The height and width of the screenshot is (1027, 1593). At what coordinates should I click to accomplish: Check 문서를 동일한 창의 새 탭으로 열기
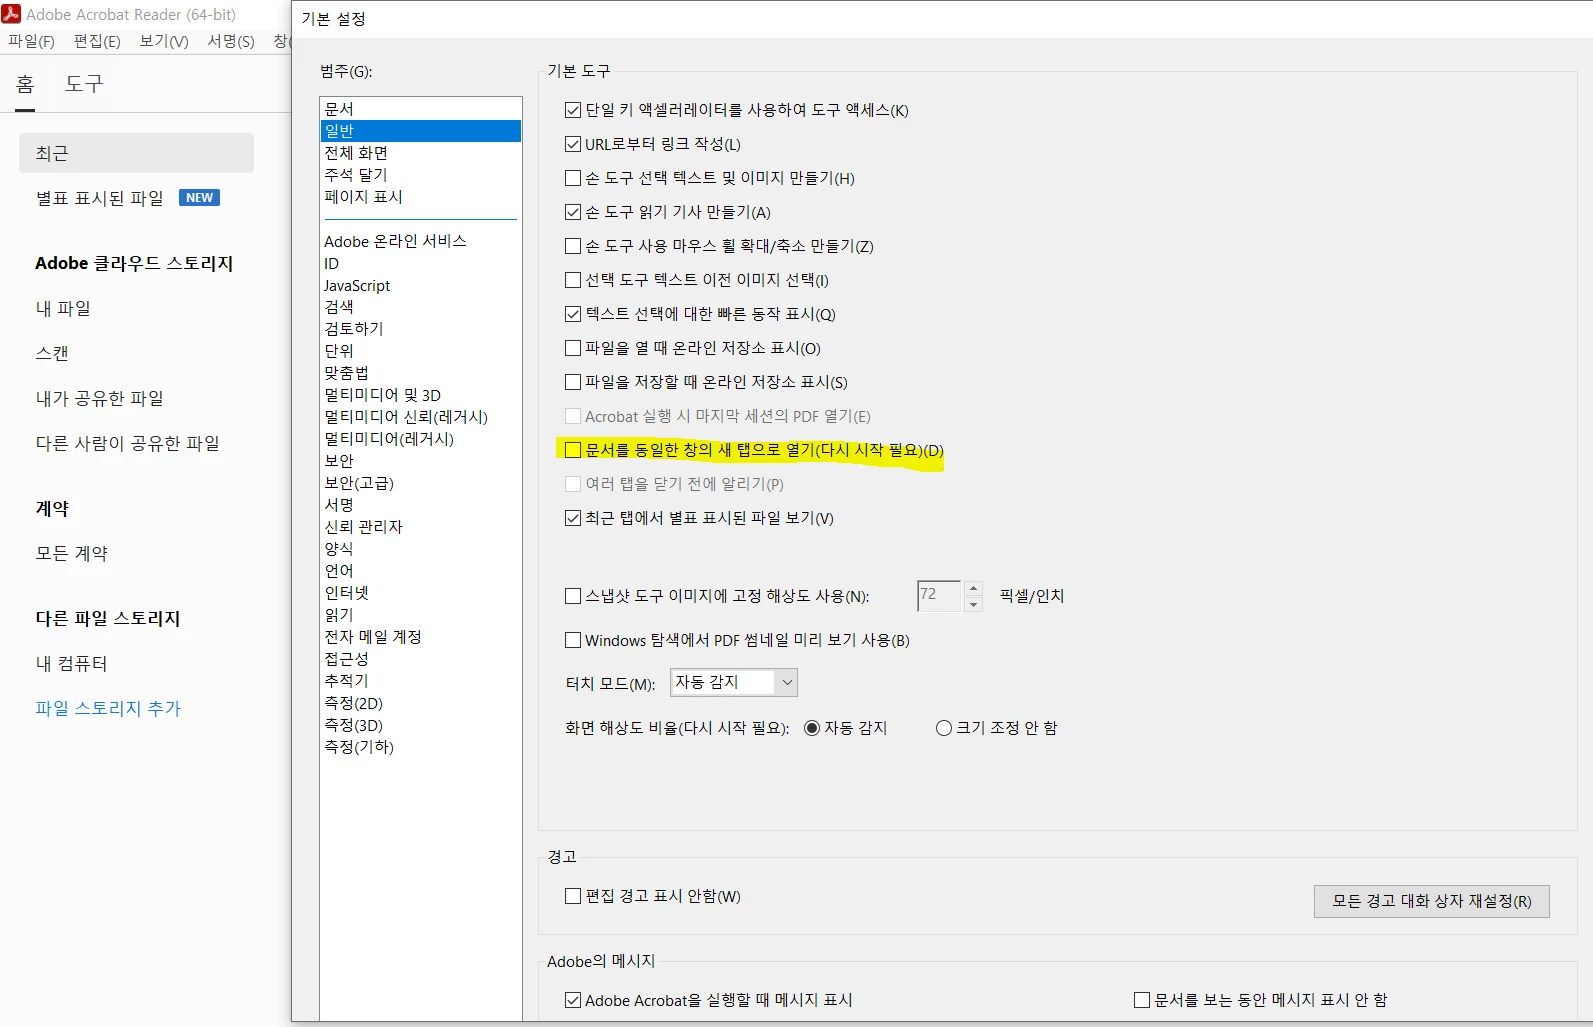(573, 450)
